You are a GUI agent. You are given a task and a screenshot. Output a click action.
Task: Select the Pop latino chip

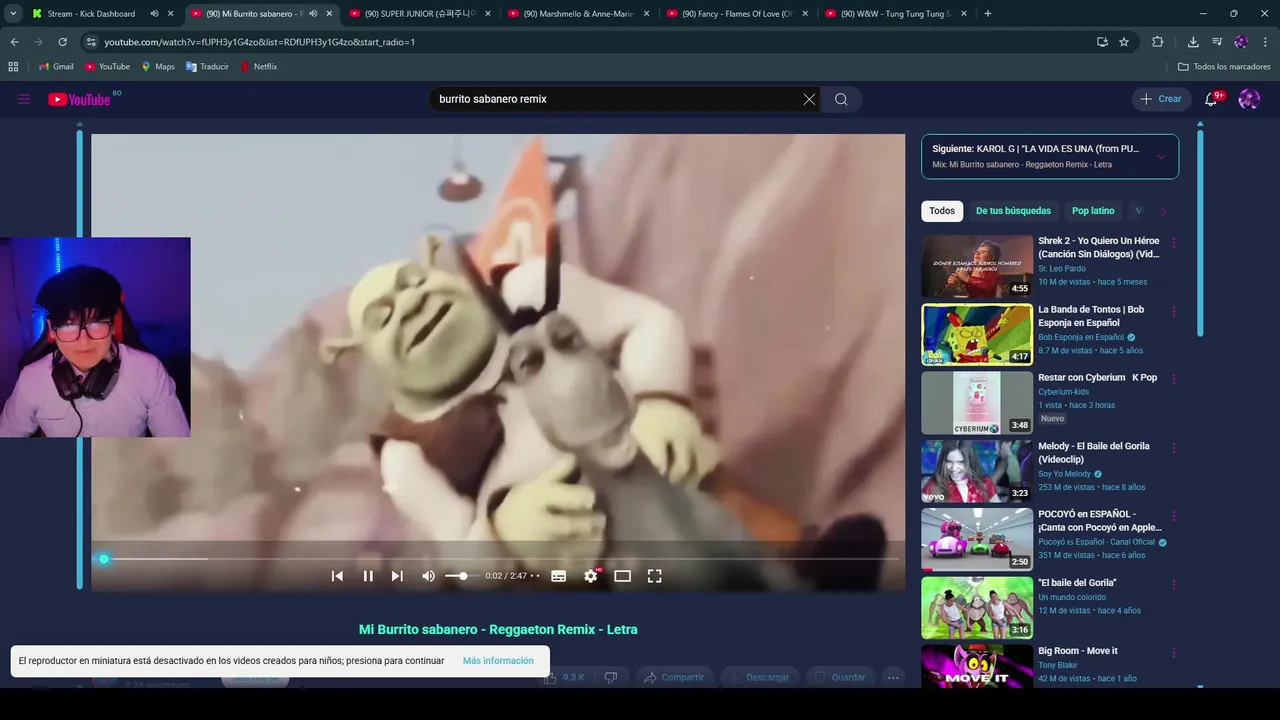point(1093,211)
